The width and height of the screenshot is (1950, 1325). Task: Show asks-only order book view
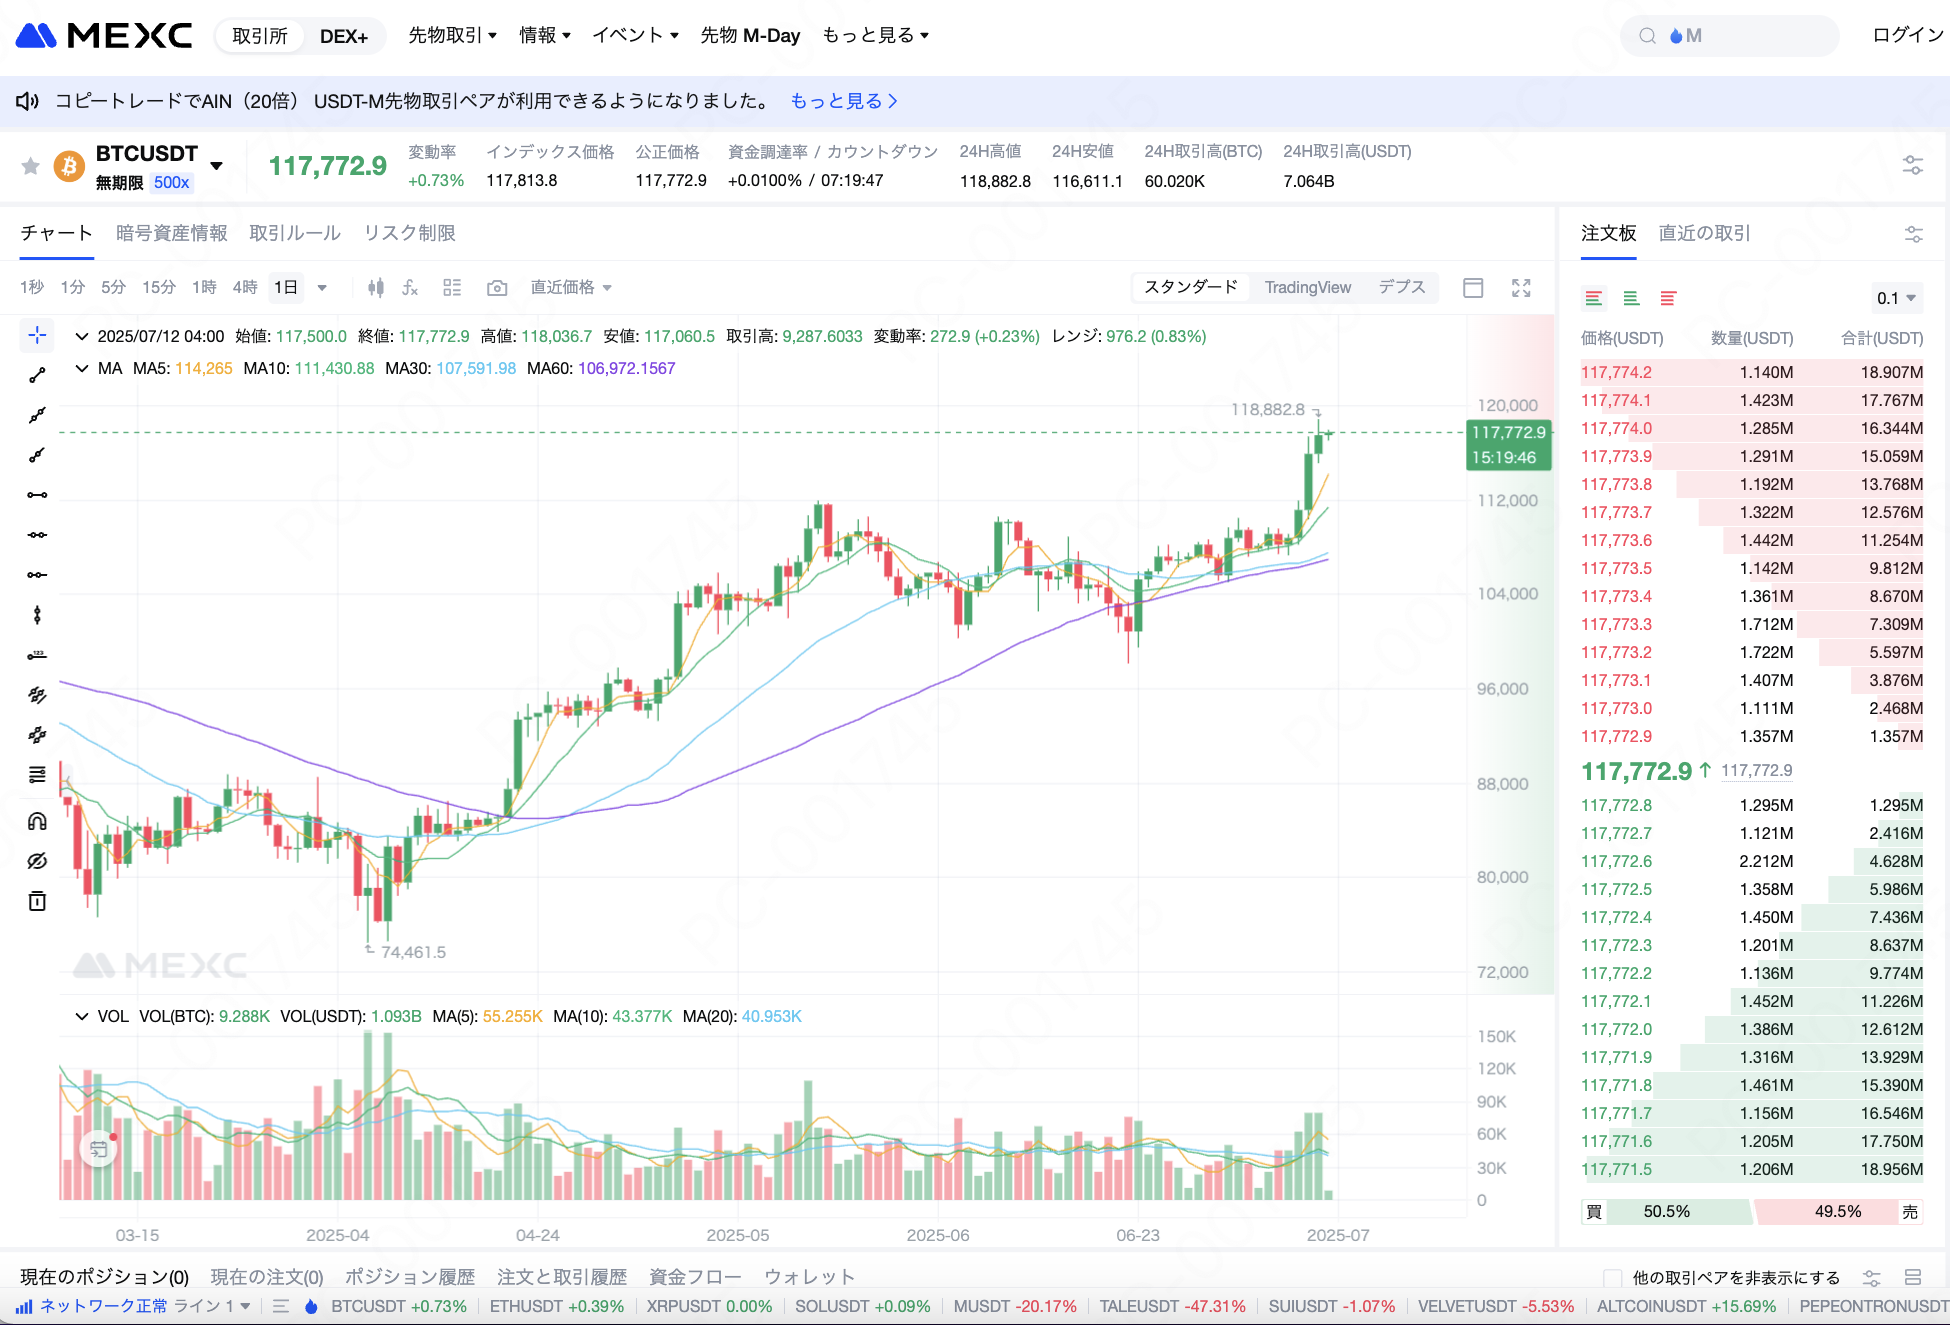tap(1668, 298)
